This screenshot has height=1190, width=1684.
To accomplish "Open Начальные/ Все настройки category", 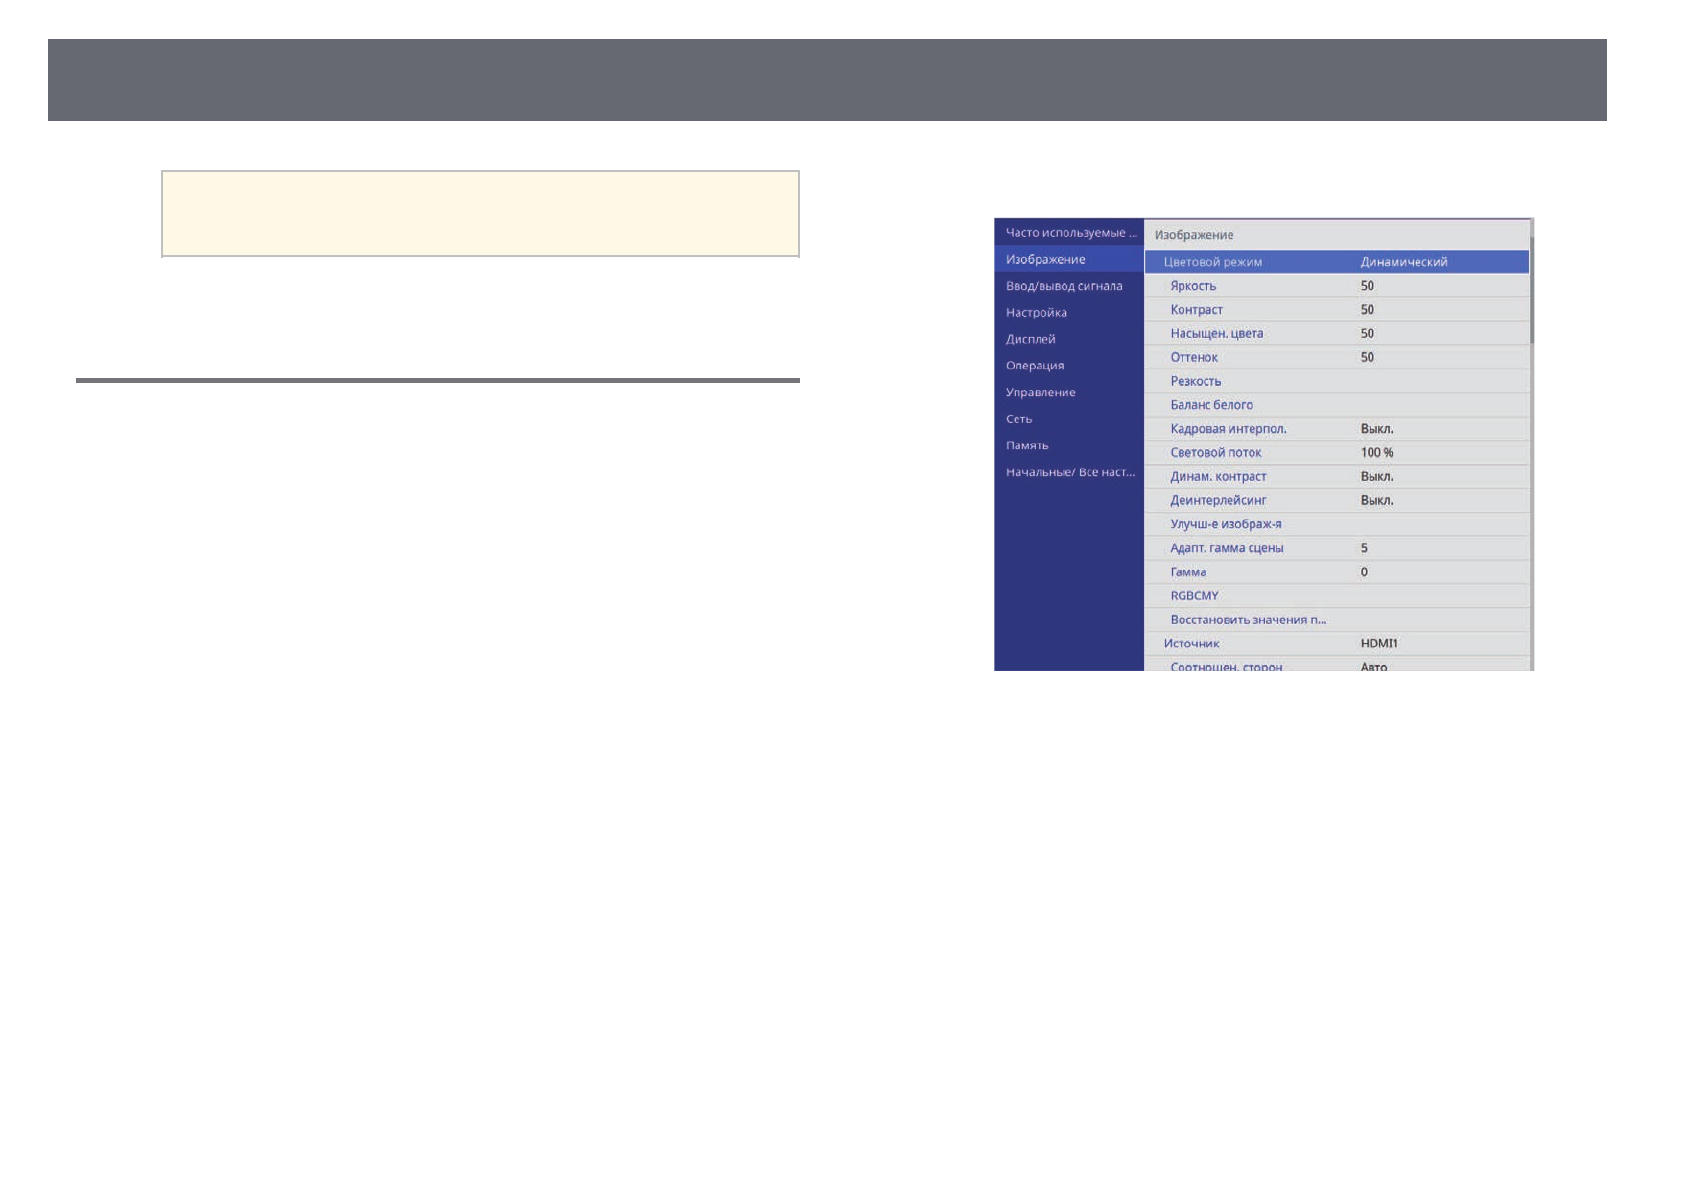I will click(1069, 472).
